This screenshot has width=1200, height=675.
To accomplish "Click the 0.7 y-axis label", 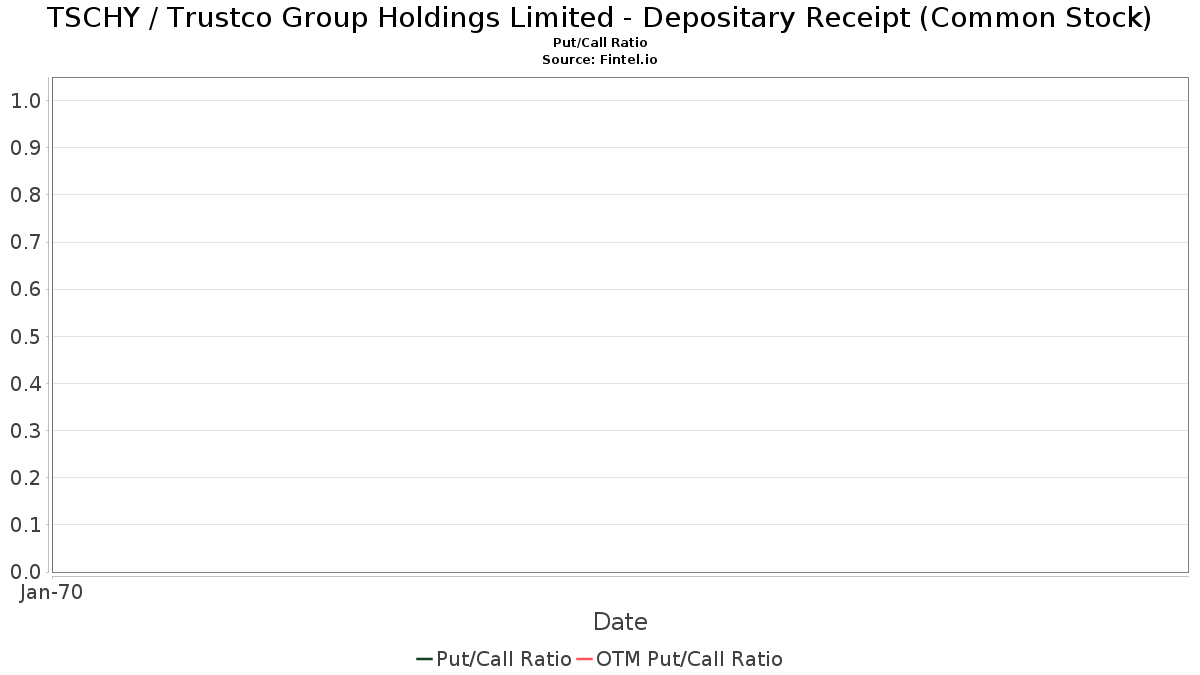I will tap(25, 242).
